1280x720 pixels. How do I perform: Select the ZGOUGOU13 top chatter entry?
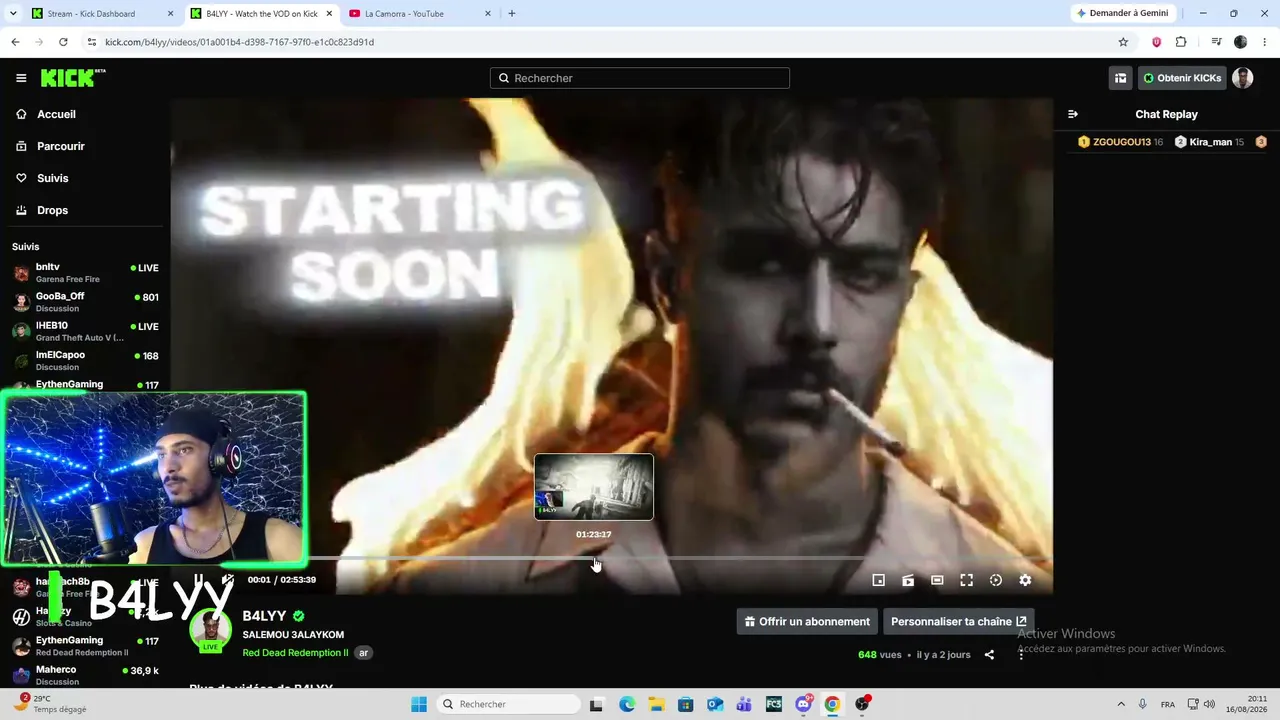coord(1120,142)
